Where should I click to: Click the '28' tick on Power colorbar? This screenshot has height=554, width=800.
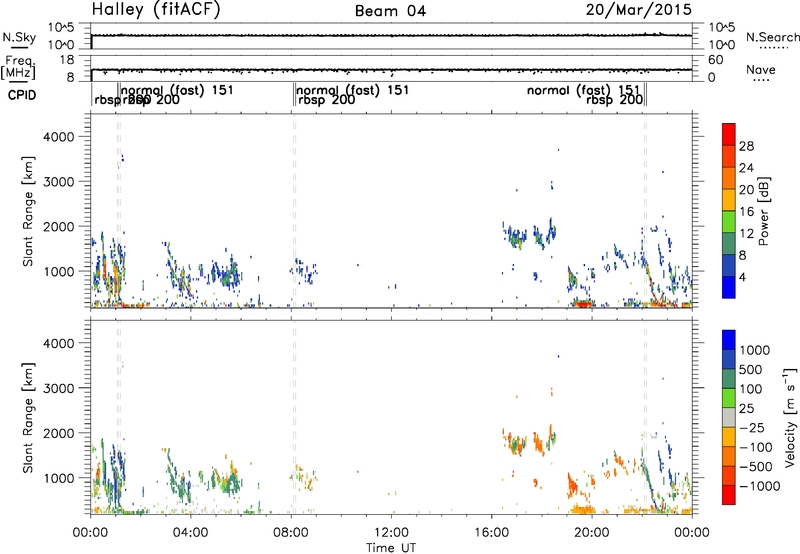[746, 146]
